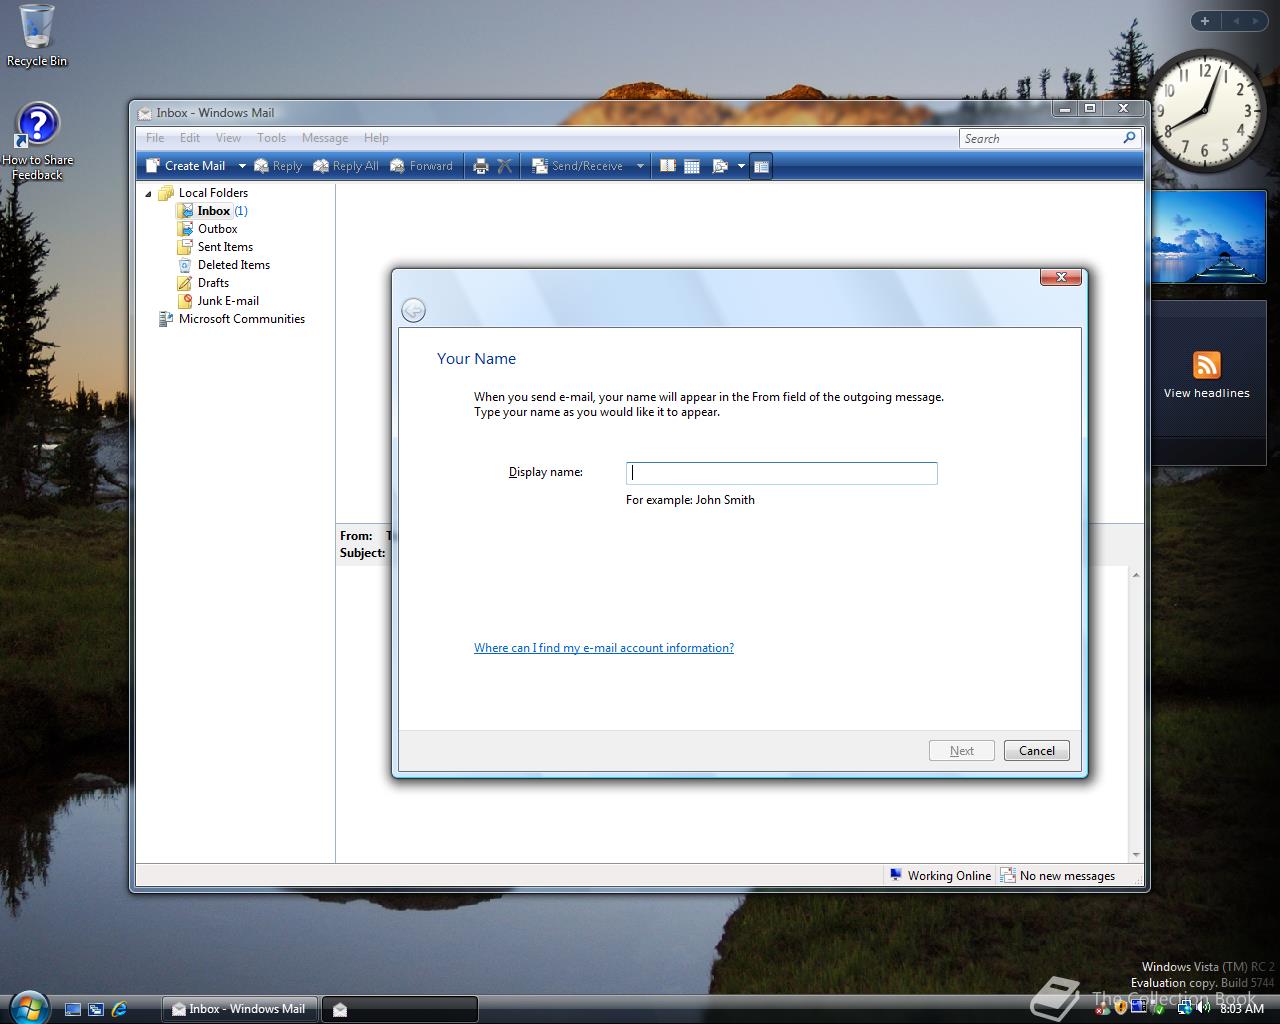Viewport: 1280px width, 1024px height.
Task: Click the magnifier icon in Search box
Action: pyautogui.click(x=1130, y=138)
